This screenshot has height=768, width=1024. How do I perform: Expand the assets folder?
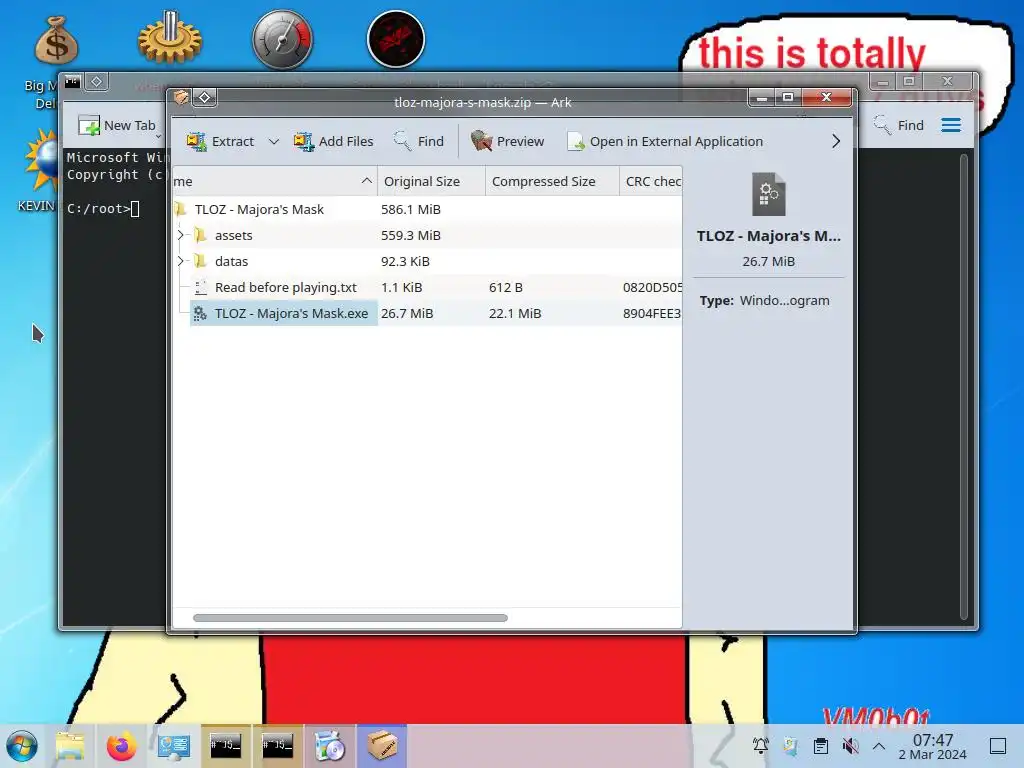(x=181, y=235)
